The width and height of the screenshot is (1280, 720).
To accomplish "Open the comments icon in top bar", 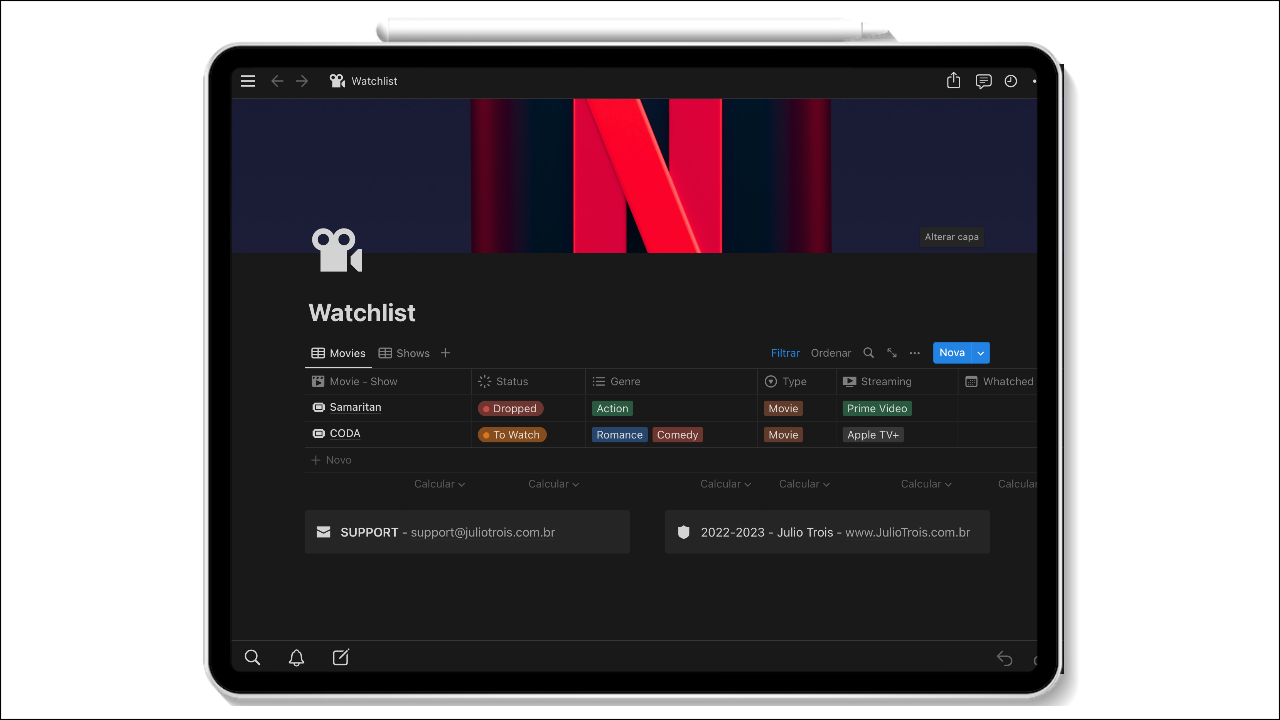I will pyautogui.click(x=984, y=81).
